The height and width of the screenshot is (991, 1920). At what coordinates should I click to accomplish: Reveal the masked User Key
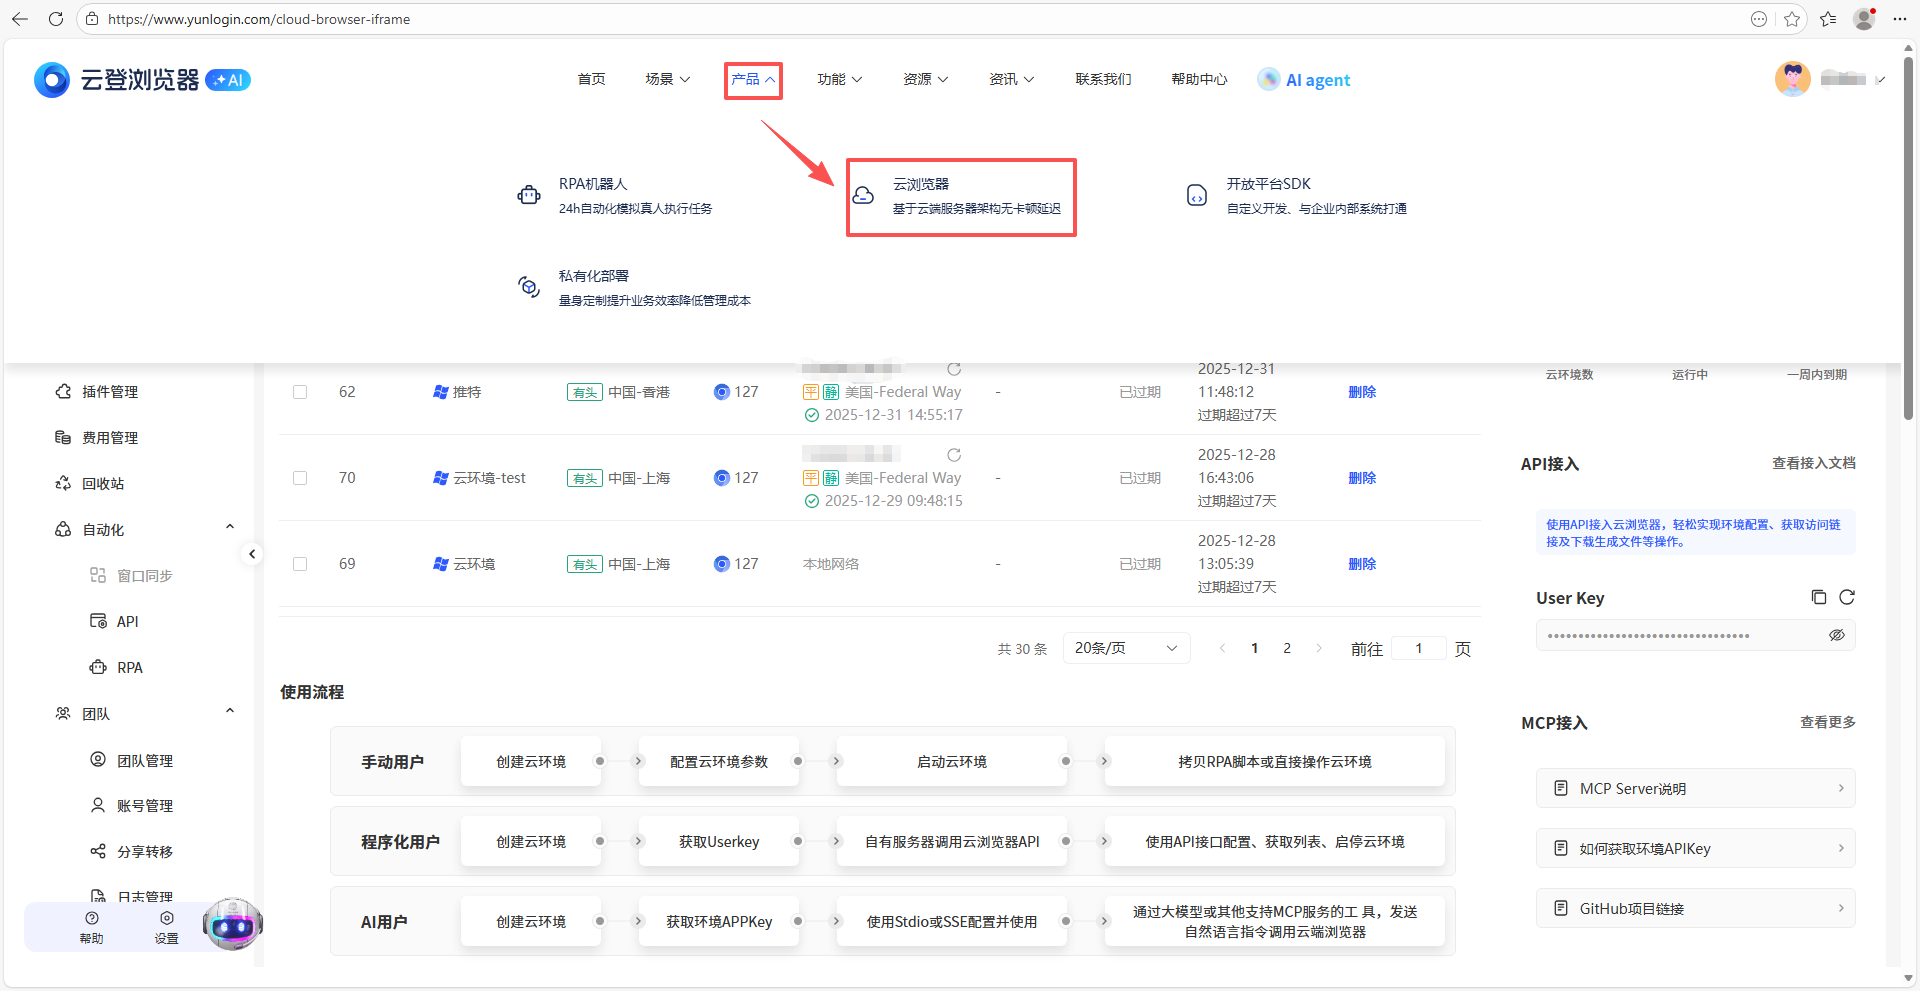pos(1837,634)
